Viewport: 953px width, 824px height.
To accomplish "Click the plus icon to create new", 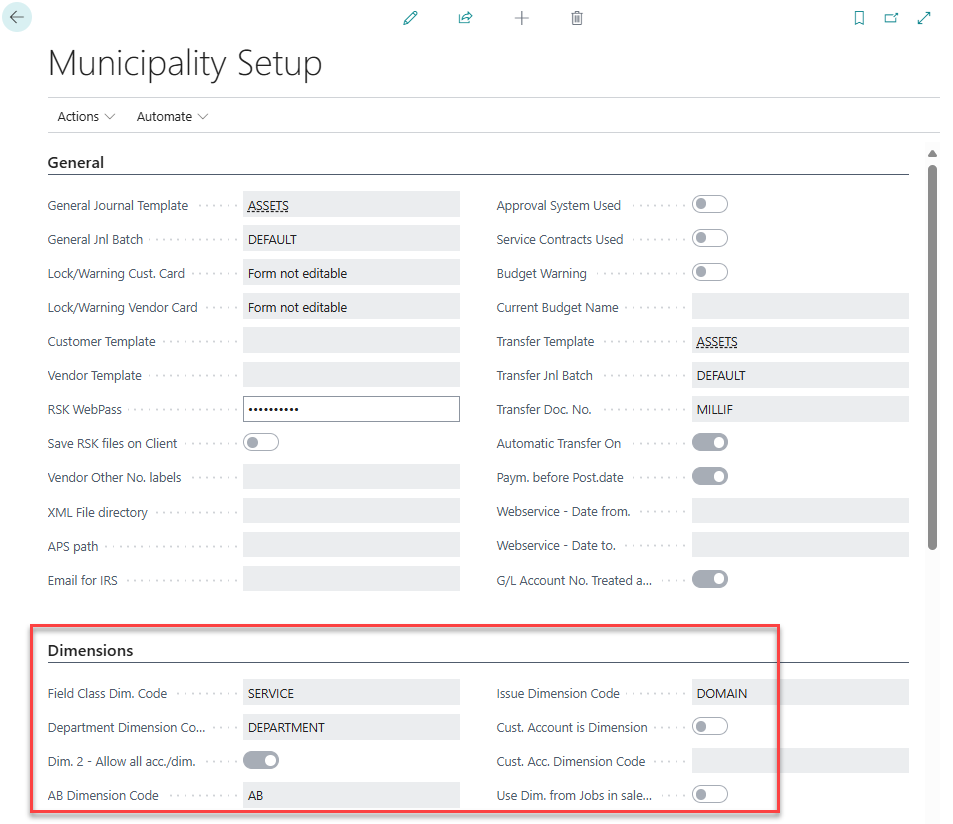I will pos(521,18).
